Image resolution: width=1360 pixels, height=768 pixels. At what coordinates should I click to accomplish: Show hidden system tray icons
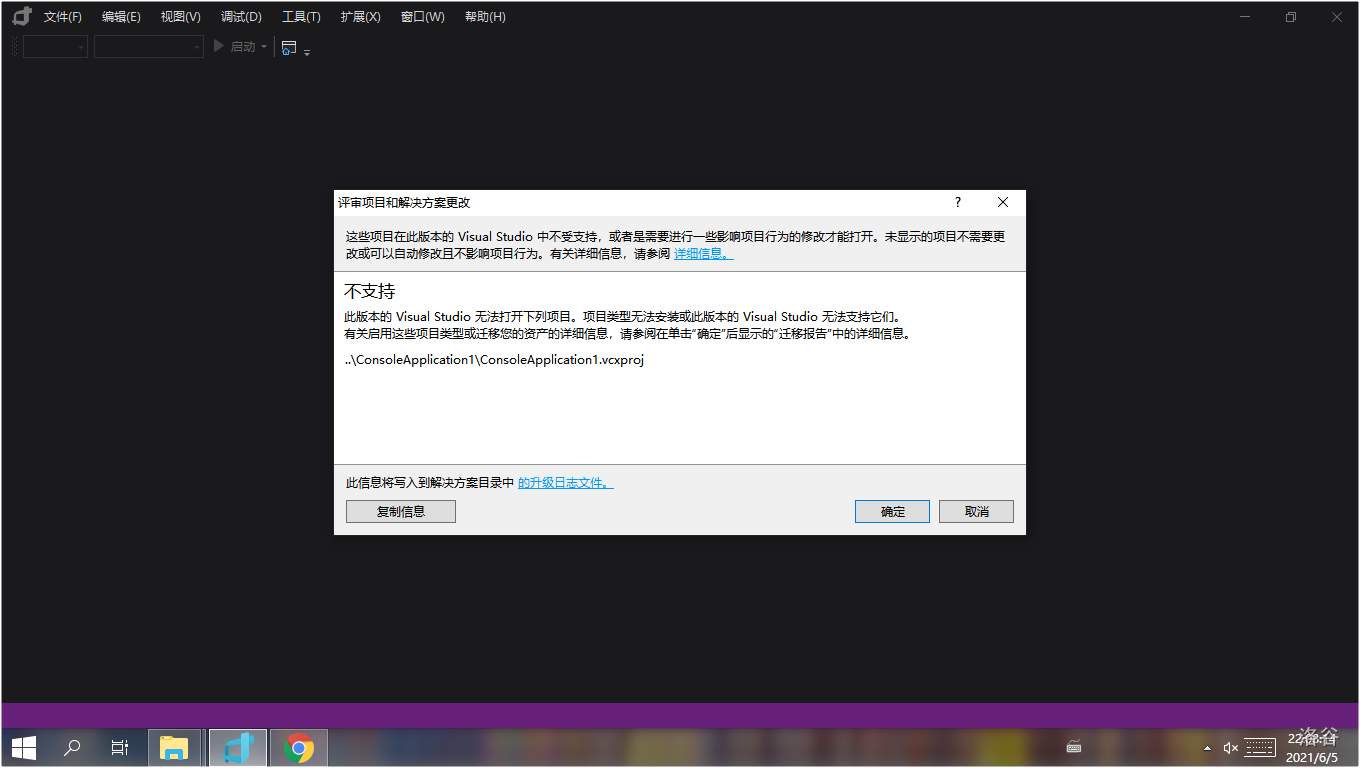[x=1207, y=747]
